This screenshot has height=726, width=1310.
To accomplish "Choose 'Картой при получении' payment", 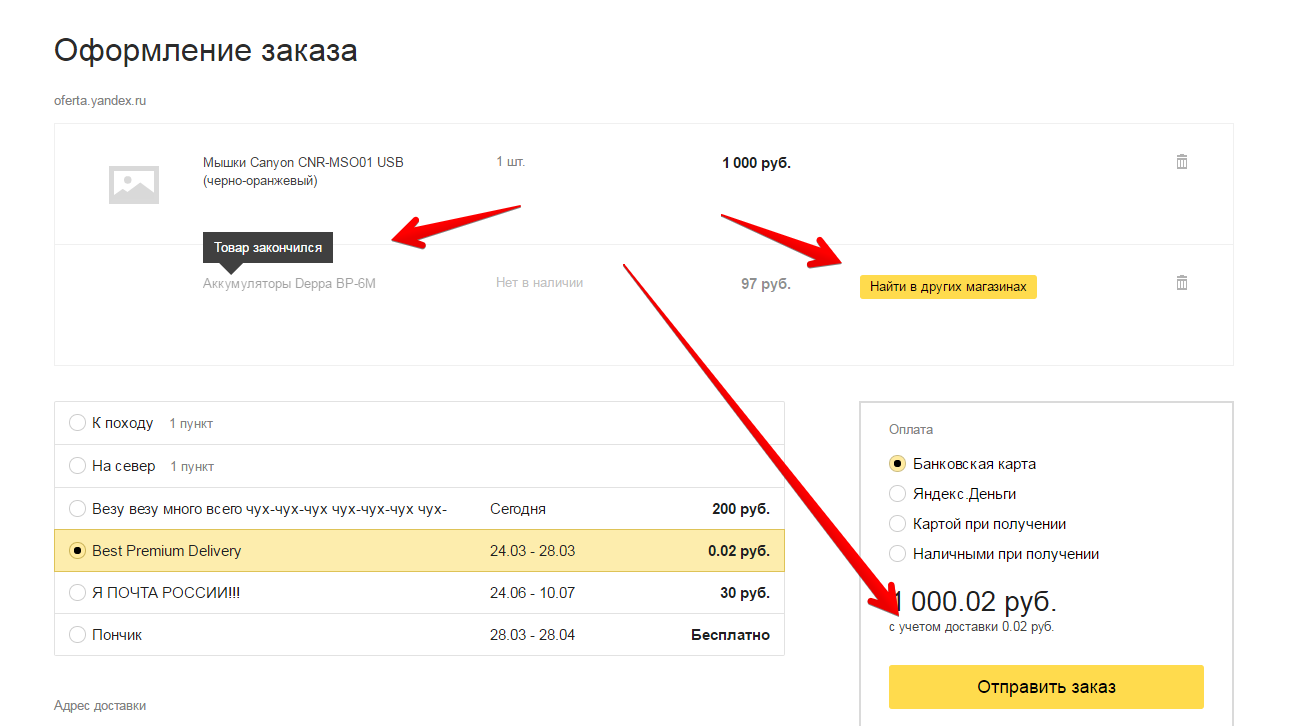I will 897,524.
